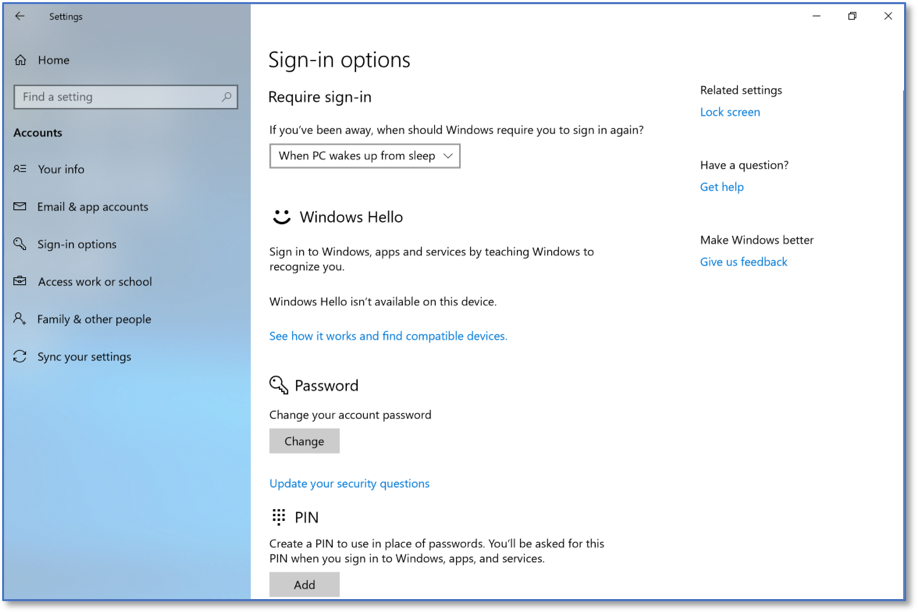Click the Require sign-in heading
This screenshot has width=918, height=612.
320,97
